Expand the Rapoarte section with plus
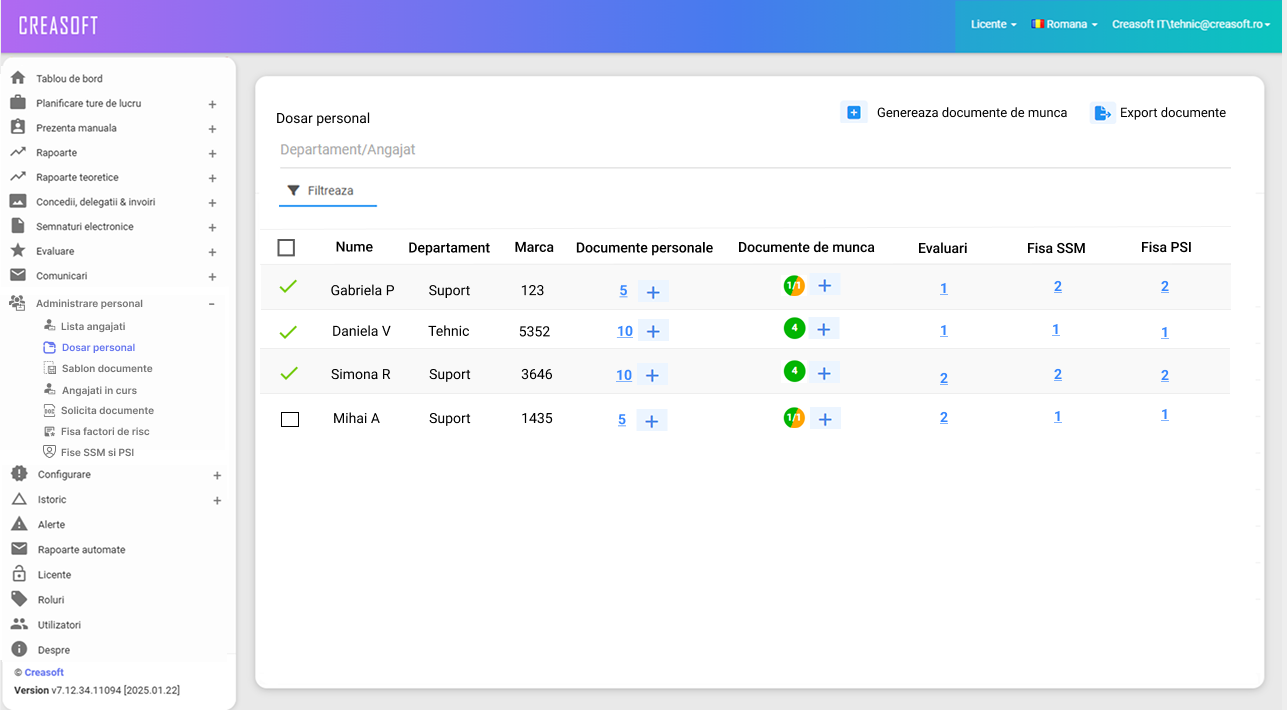 [212, 154]
